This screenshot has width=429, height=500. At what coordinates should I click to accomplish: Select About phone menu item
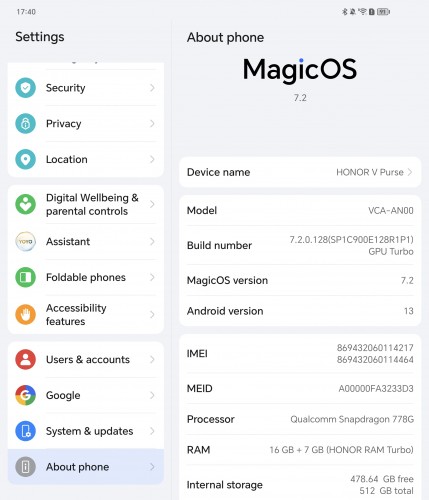pos(86,467)
